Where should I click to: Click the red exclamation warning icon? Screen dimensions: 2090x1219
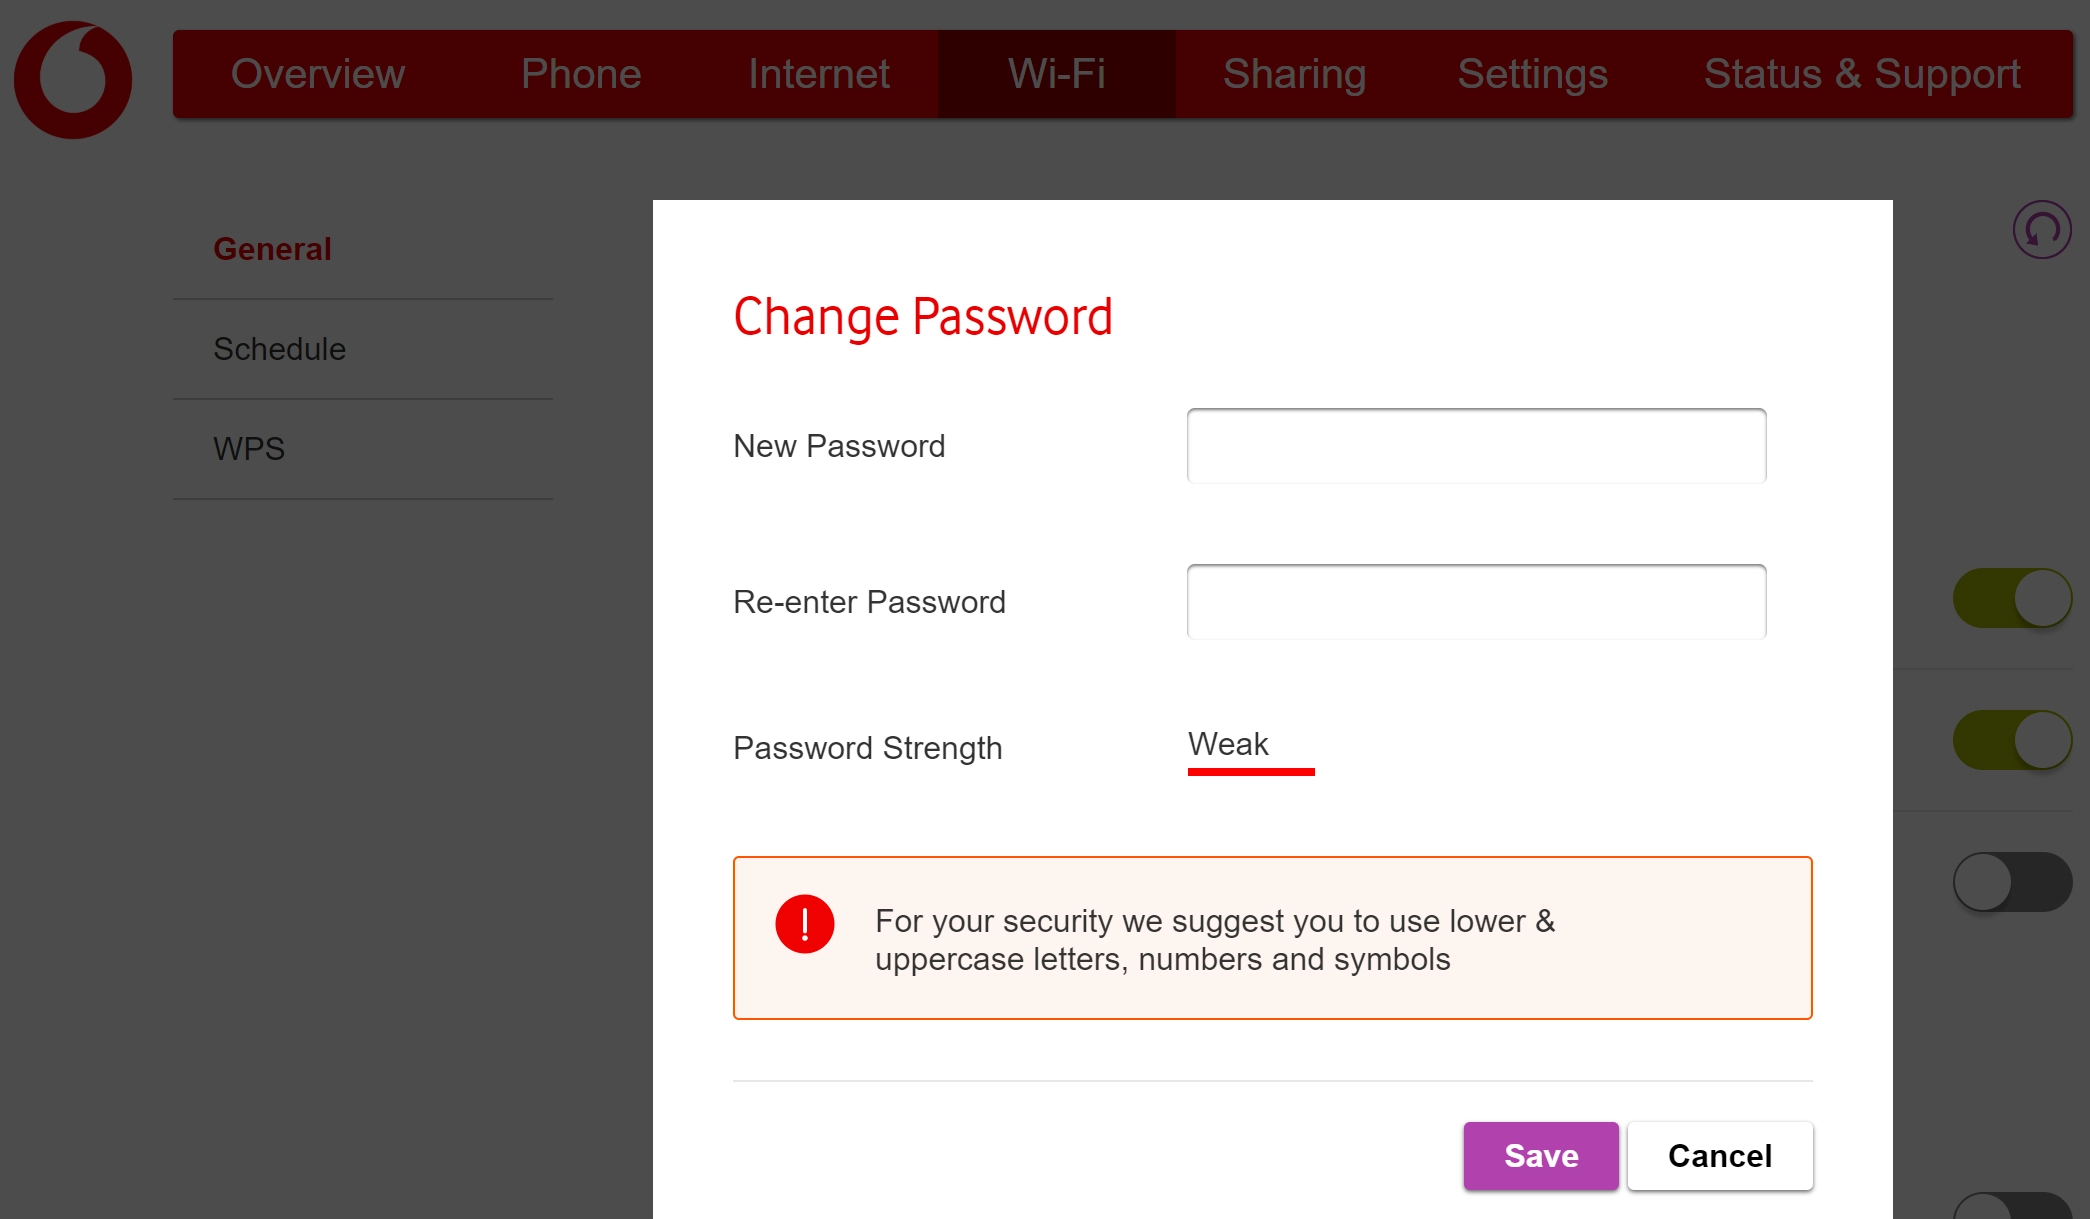[805, 924]
